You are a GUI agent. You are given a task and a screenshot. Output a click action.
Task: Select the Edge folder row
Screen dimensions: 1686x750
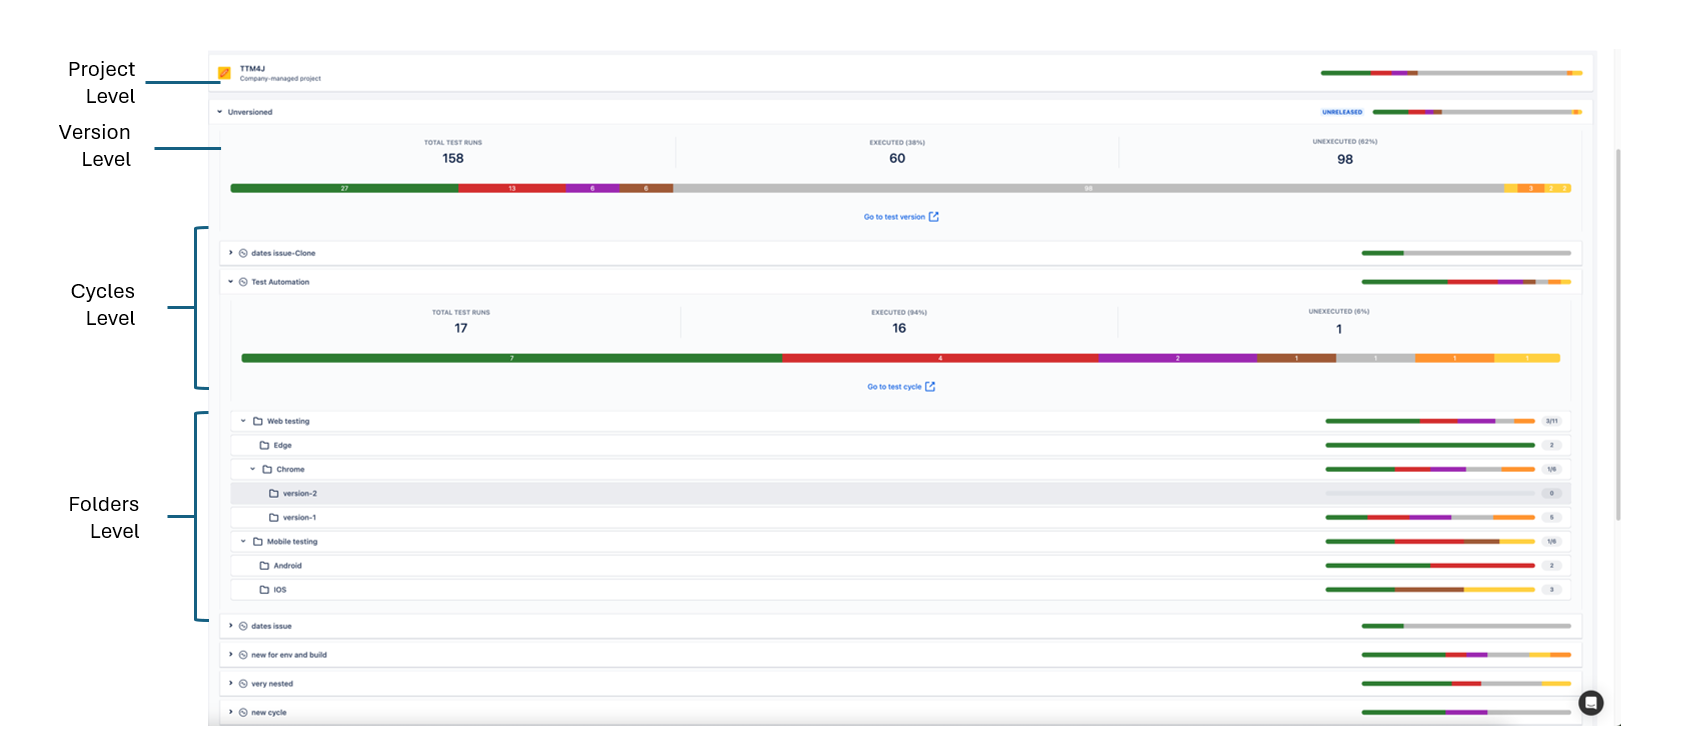[901, 445]
